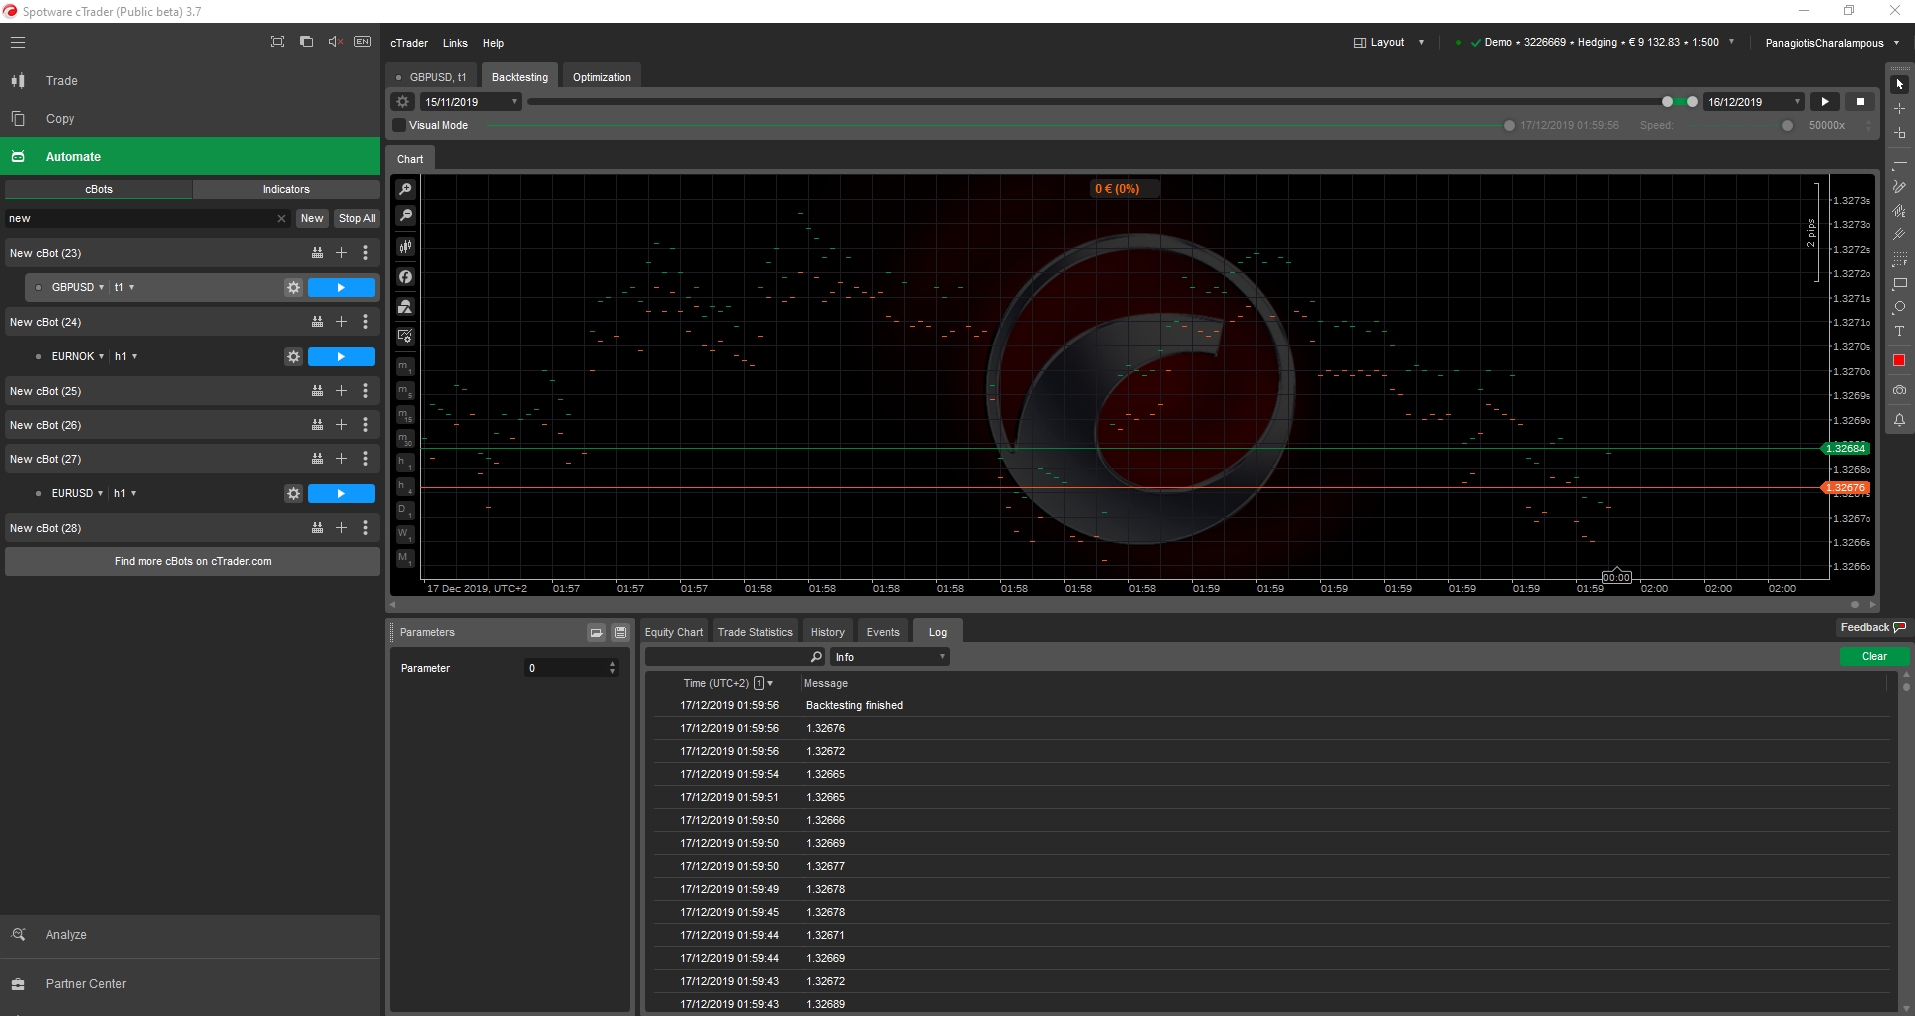Switch to the Optimization tab
Image resolution: width=1915 pixels, height=1016 pixels.
point(602,77)
